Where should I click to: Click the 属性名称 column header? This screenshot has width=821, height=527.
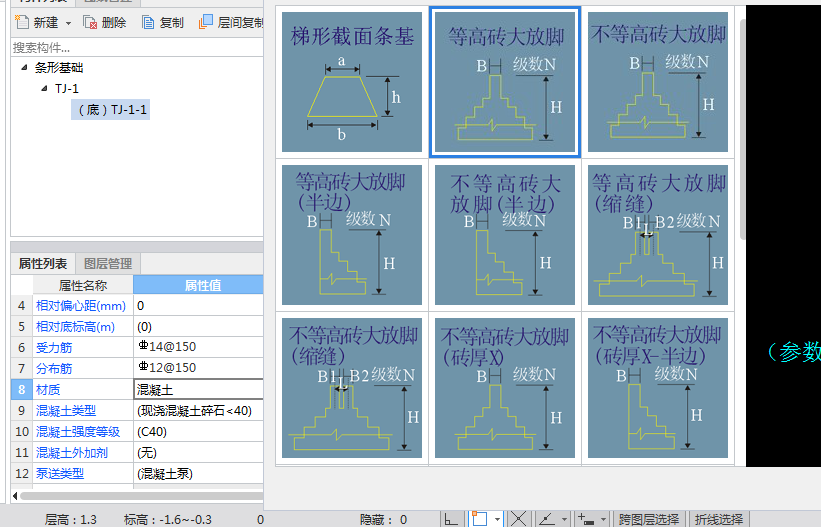[x=83, y=285]
